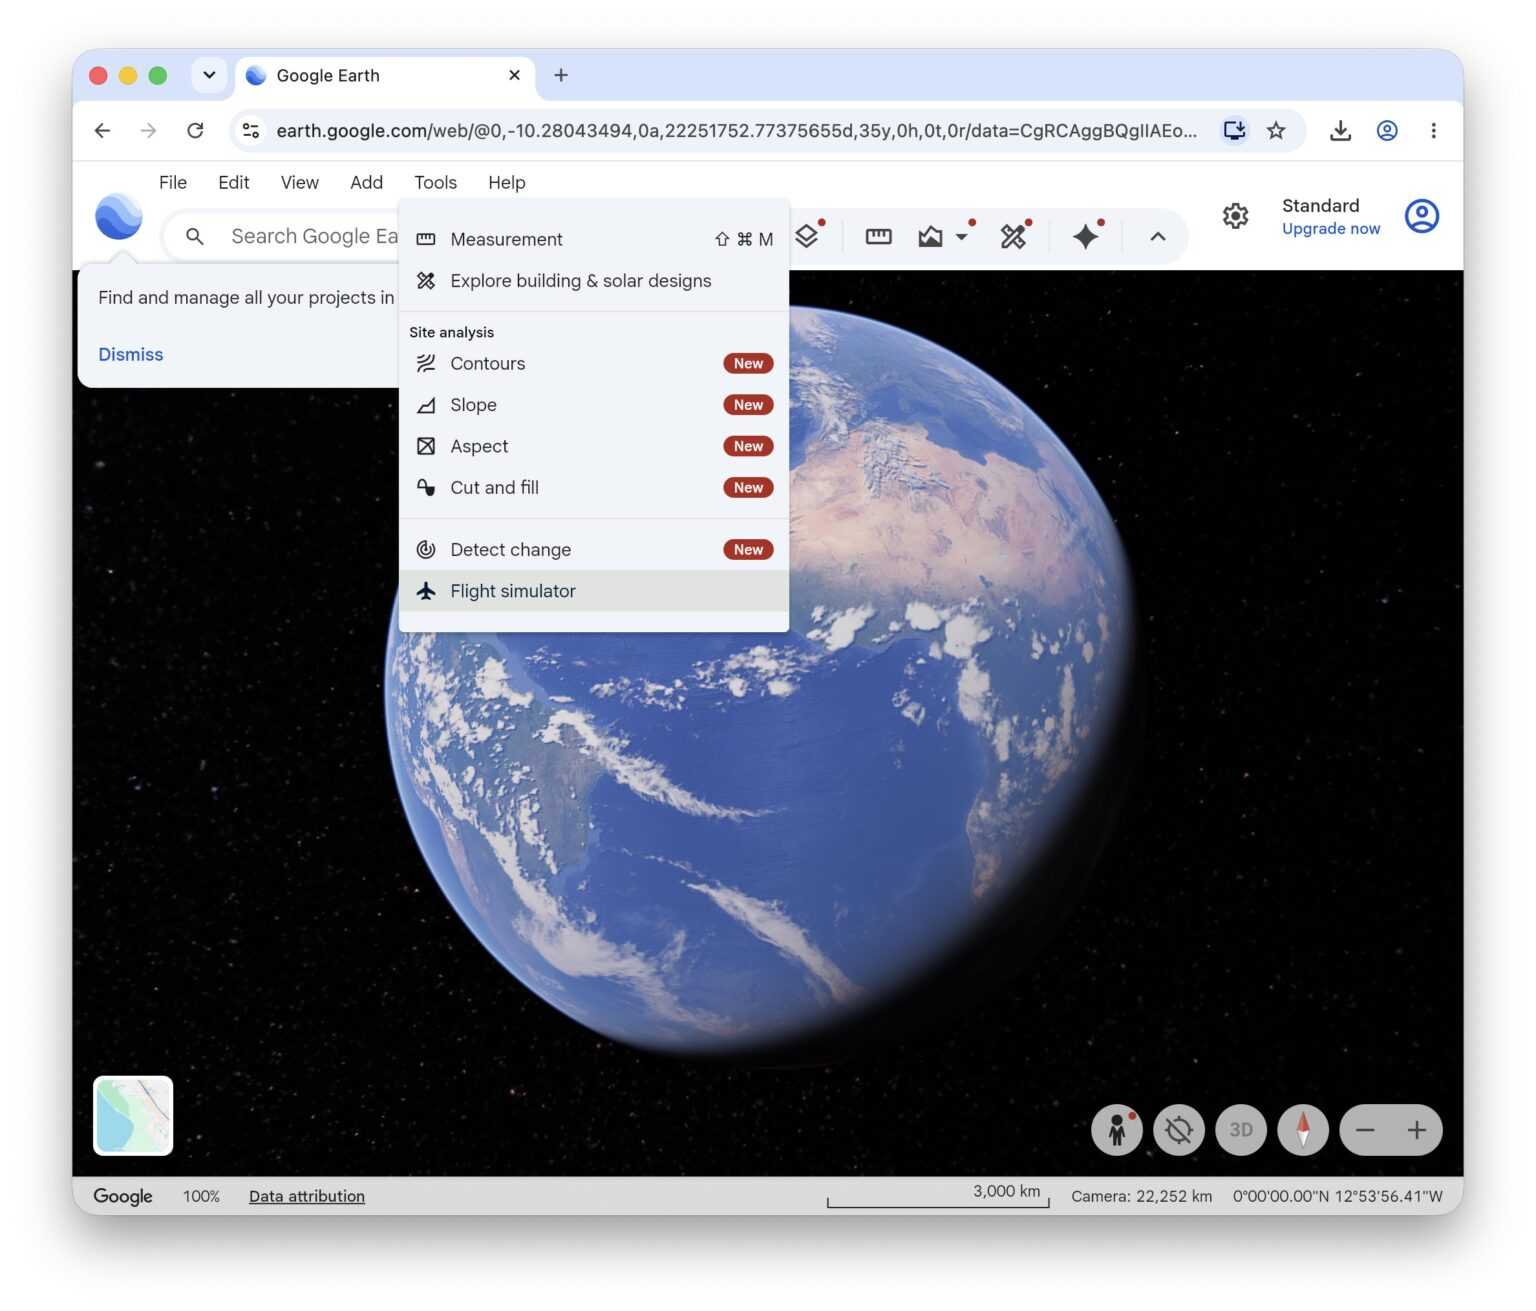Open the Chrome profile icon
1536x1311 pixels.
[1387, 131]
